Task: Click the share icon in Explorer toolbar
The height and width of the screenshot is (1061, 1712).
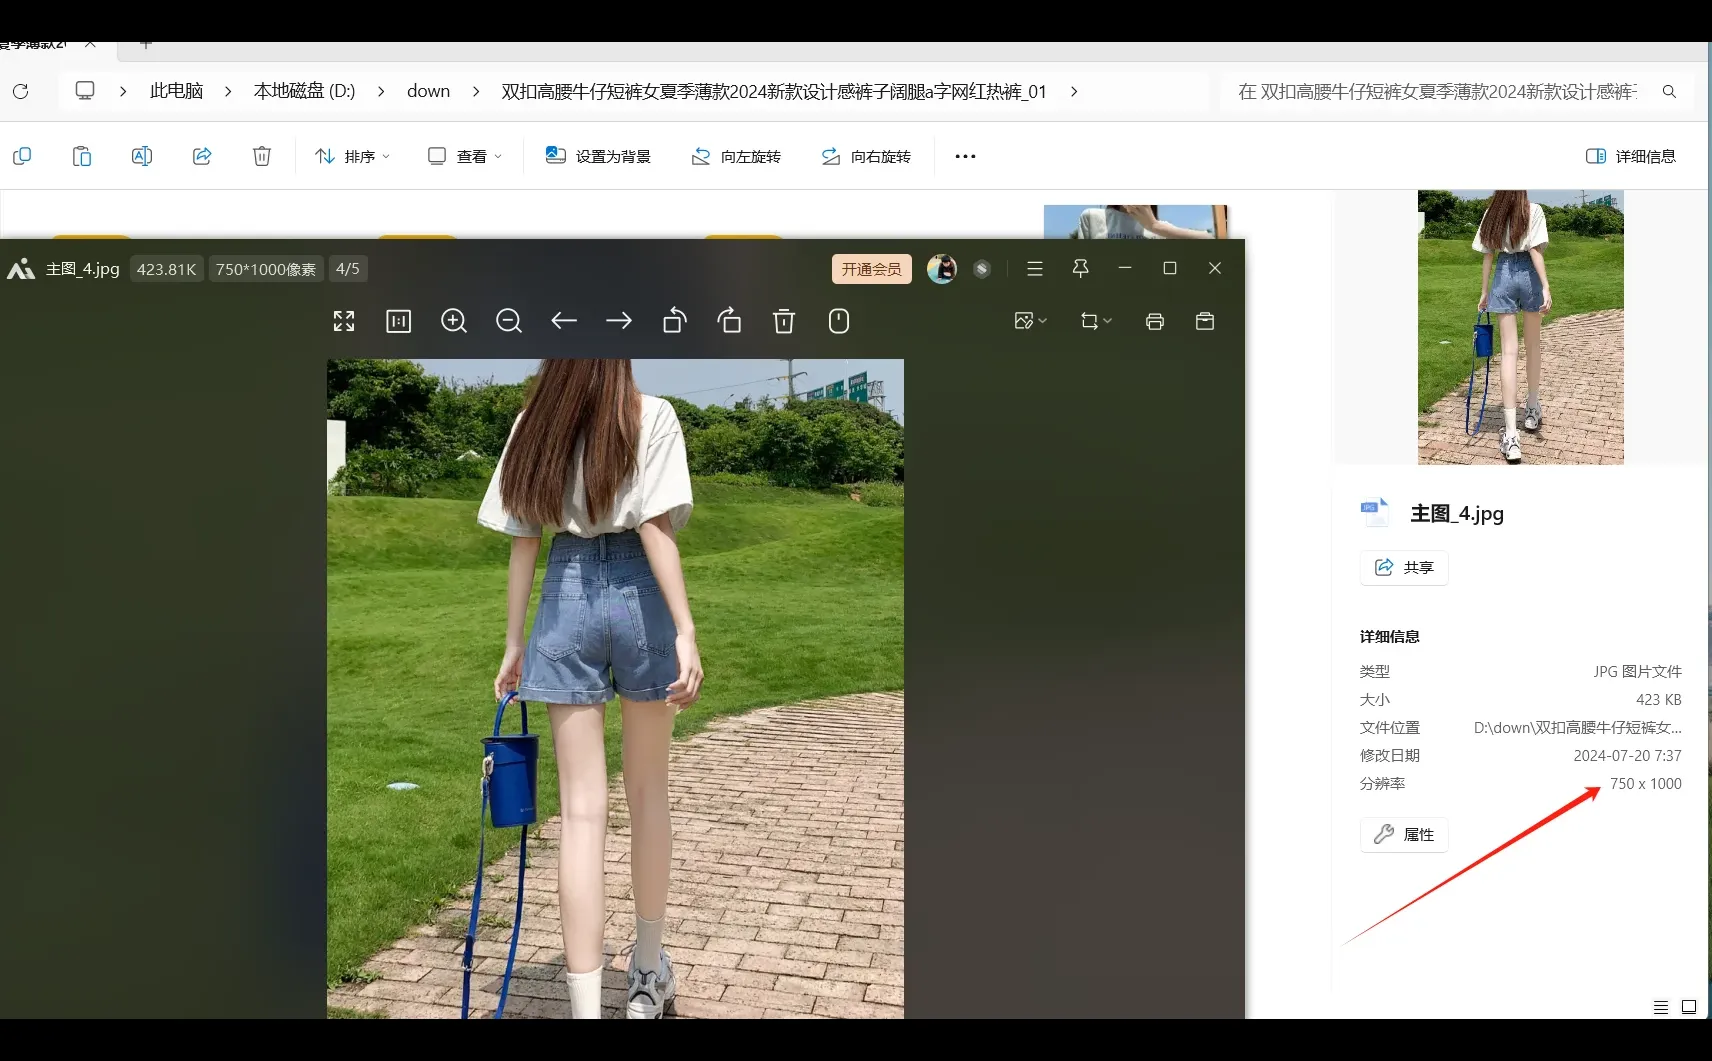Action: click(202, 156)
